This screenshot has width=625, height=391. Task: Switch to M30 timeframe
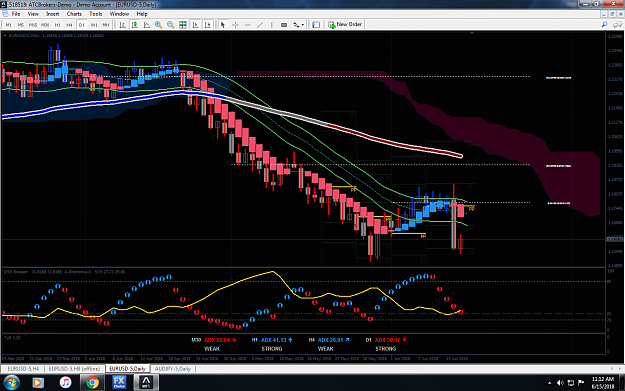45,25
